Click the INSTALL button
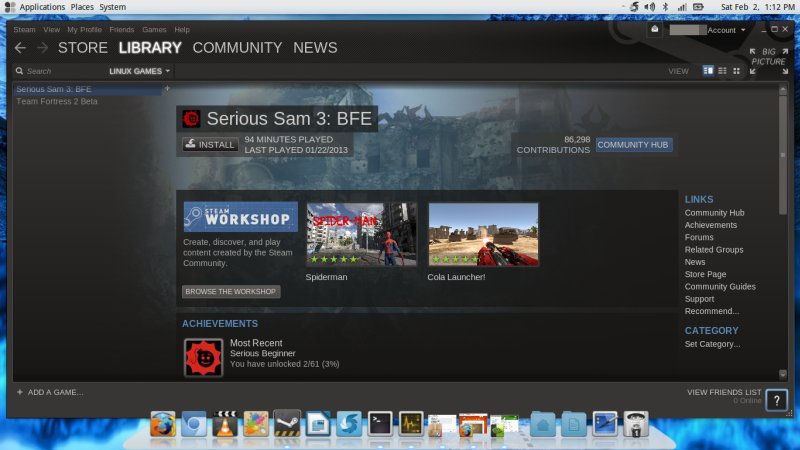The height and width of the screenshot is (450, 800). point(210,144)
